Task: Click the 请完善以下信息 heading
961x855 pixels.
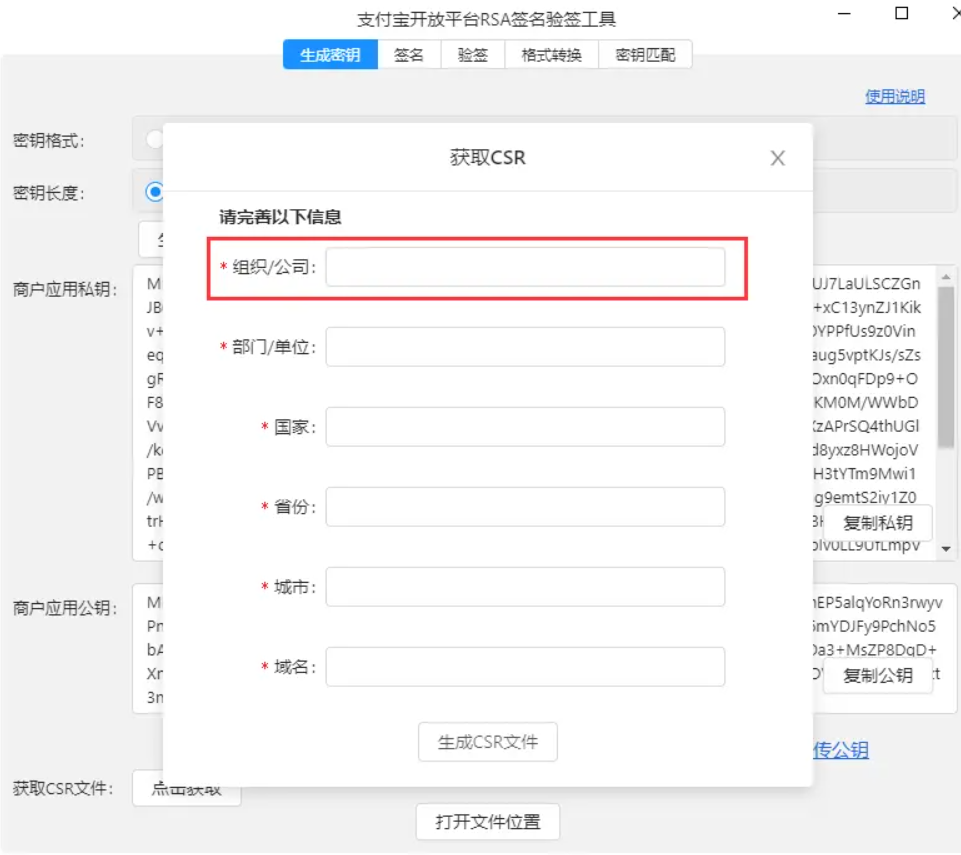Action: click(x=280, y=217)
